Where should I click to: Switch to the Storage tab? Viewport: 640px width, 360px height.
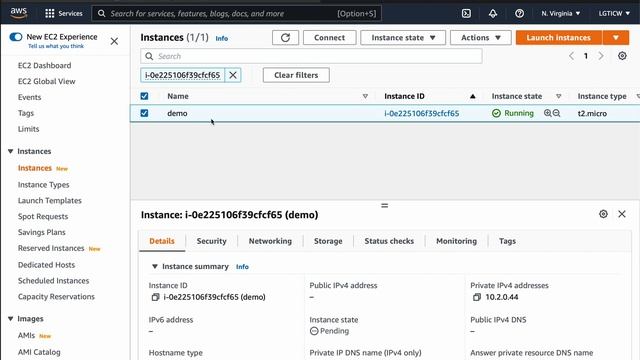coord(328,241)
